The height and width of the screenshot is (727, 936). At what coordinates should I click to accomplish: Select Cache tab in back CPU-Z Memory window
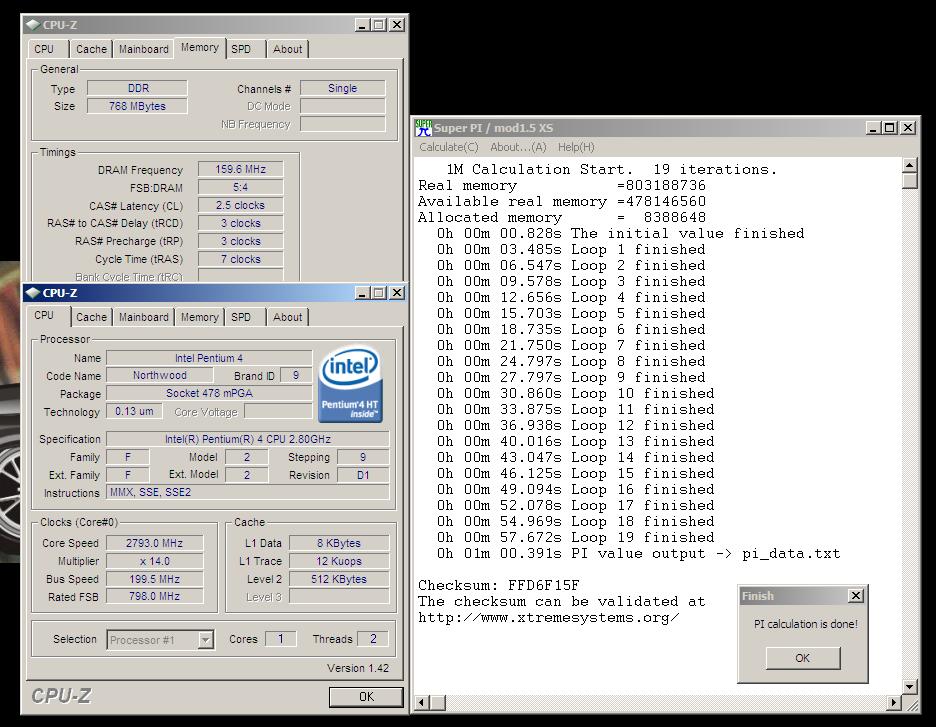point(91,49)
